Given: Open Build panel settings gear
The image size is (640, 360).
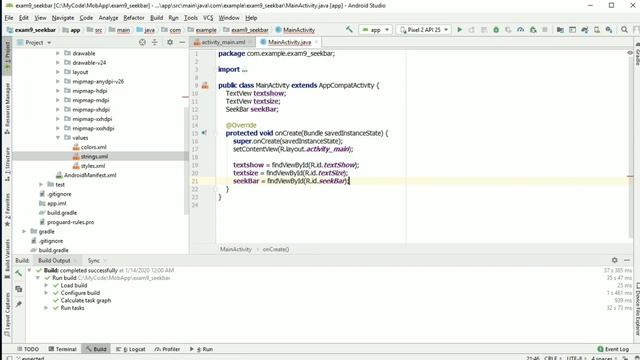Looking at the screenshot, I should 615,260.
